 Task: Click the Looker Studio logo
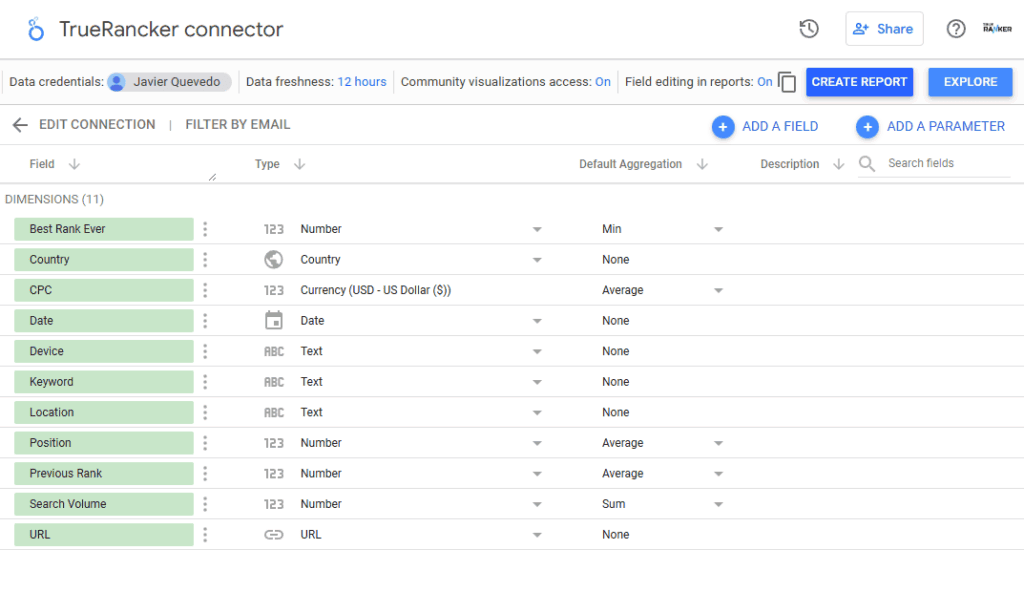point(36,29)
